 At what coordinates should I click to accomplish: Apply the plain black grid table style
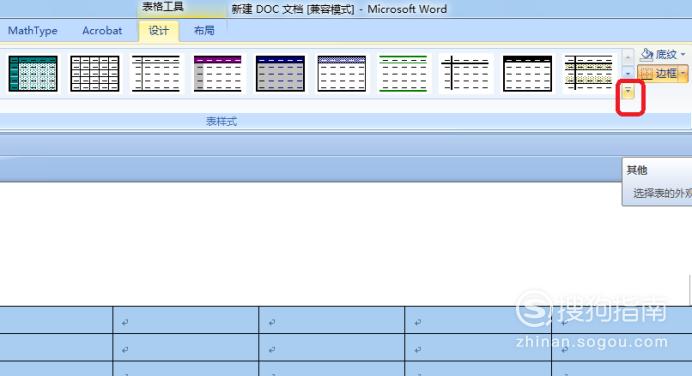[x=95, y=74]
